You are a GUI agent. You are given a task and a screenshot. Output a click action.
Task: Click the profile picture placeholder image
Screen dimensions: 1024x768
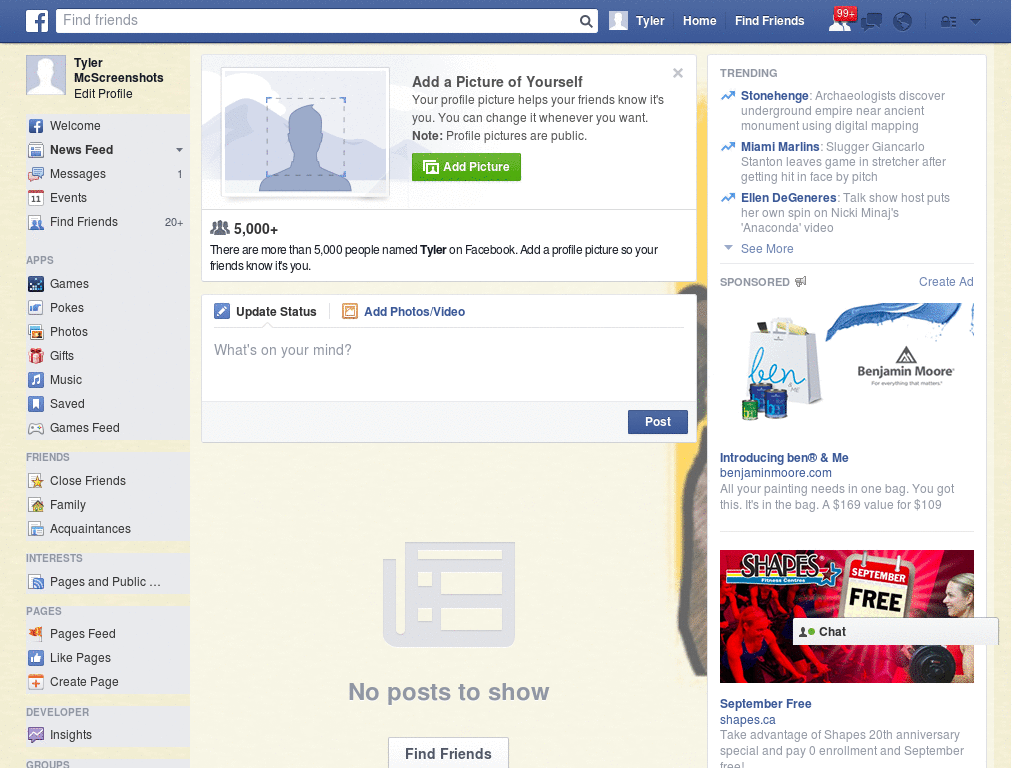306,133
